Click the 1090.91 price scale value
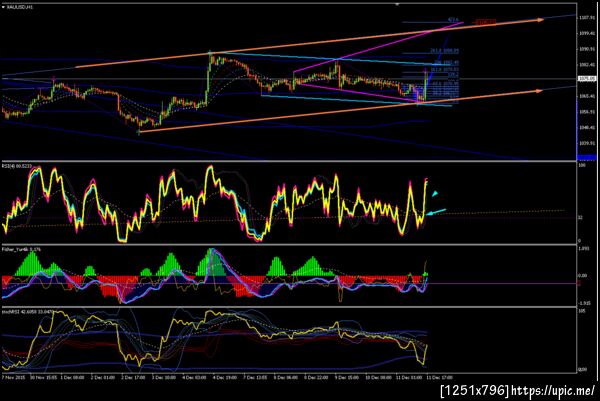The width and height of the screenshot is (600, 401). [587, 49]
